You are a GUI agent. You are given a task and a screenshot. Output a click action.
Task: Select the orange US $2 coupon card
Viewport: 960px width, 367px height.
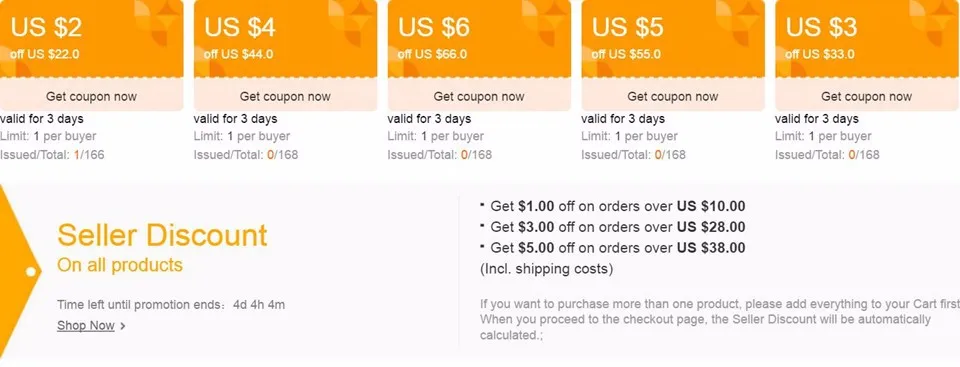(91, 40)
